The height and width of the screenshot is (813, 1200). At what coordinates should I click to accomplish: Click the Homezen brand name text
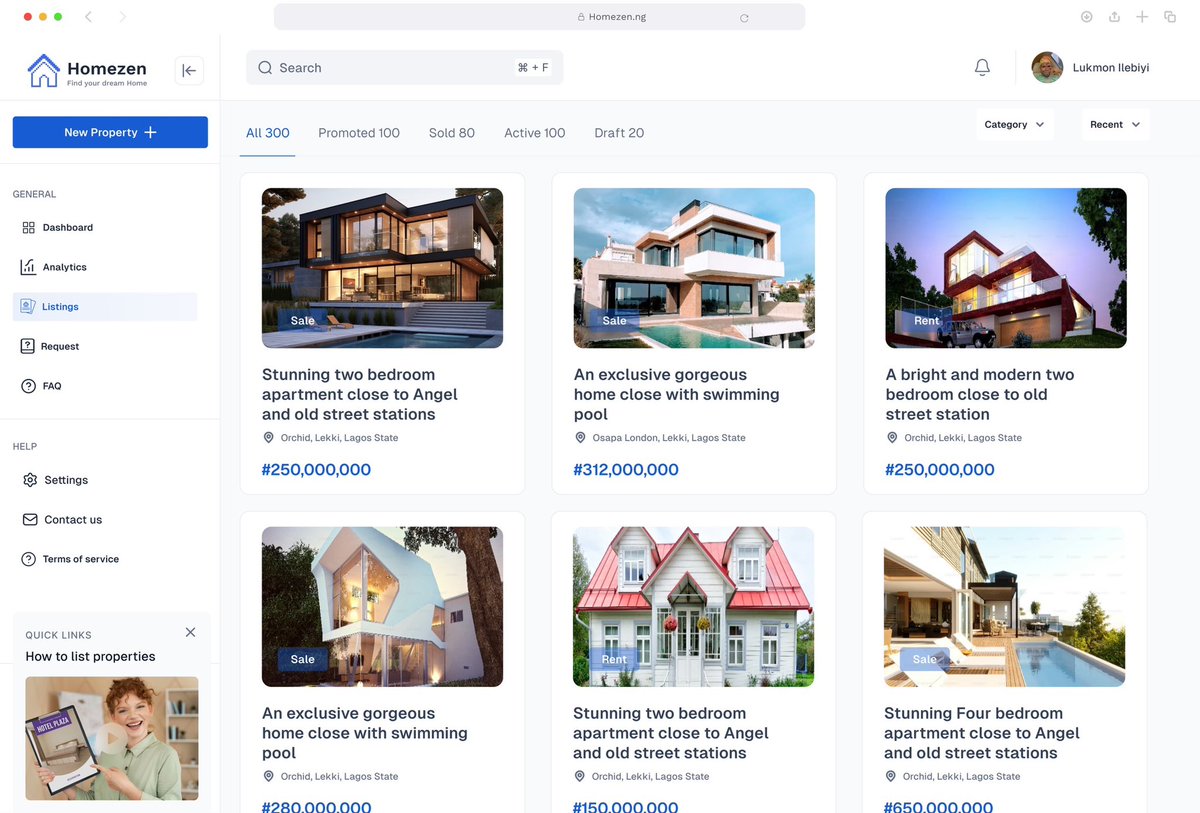[107, 68]
